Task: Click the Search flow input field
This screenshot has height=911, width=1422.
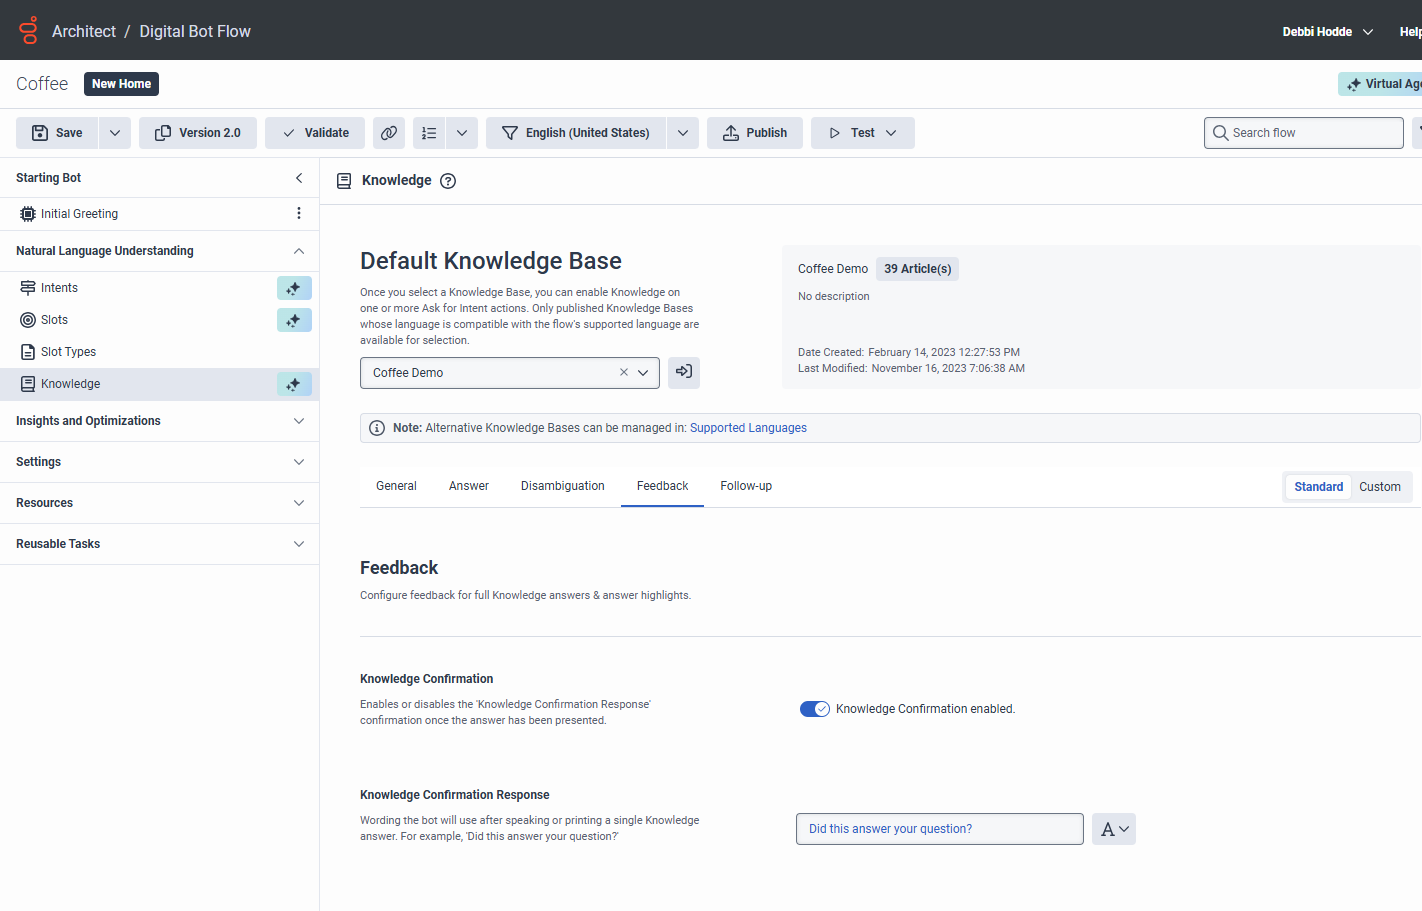Action: click(x=1304, y=133)
